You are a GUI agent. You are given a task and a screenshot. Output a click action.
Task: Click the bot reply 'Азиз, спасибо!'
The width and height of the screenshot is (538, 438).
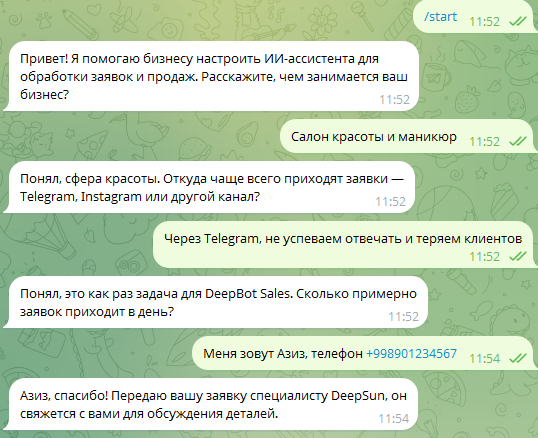[x=213, y=405]
